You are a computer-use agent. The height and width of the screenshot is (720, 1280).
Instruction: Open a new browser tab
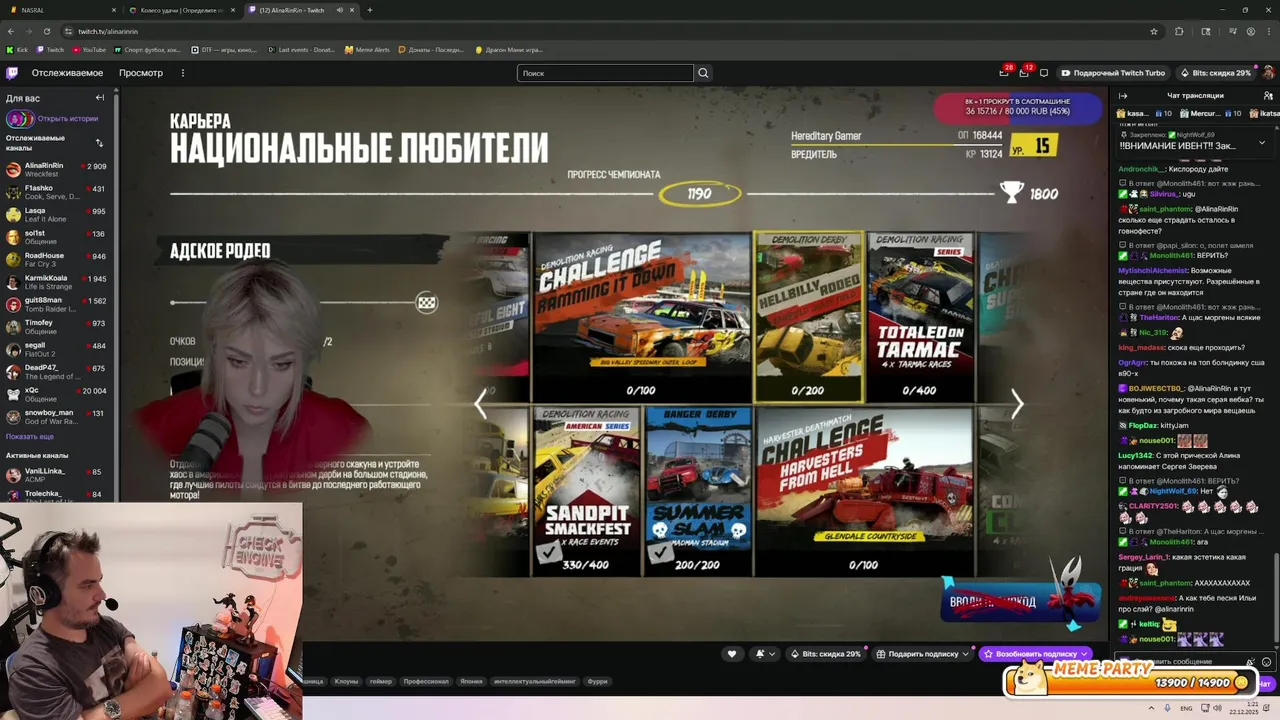370,10
